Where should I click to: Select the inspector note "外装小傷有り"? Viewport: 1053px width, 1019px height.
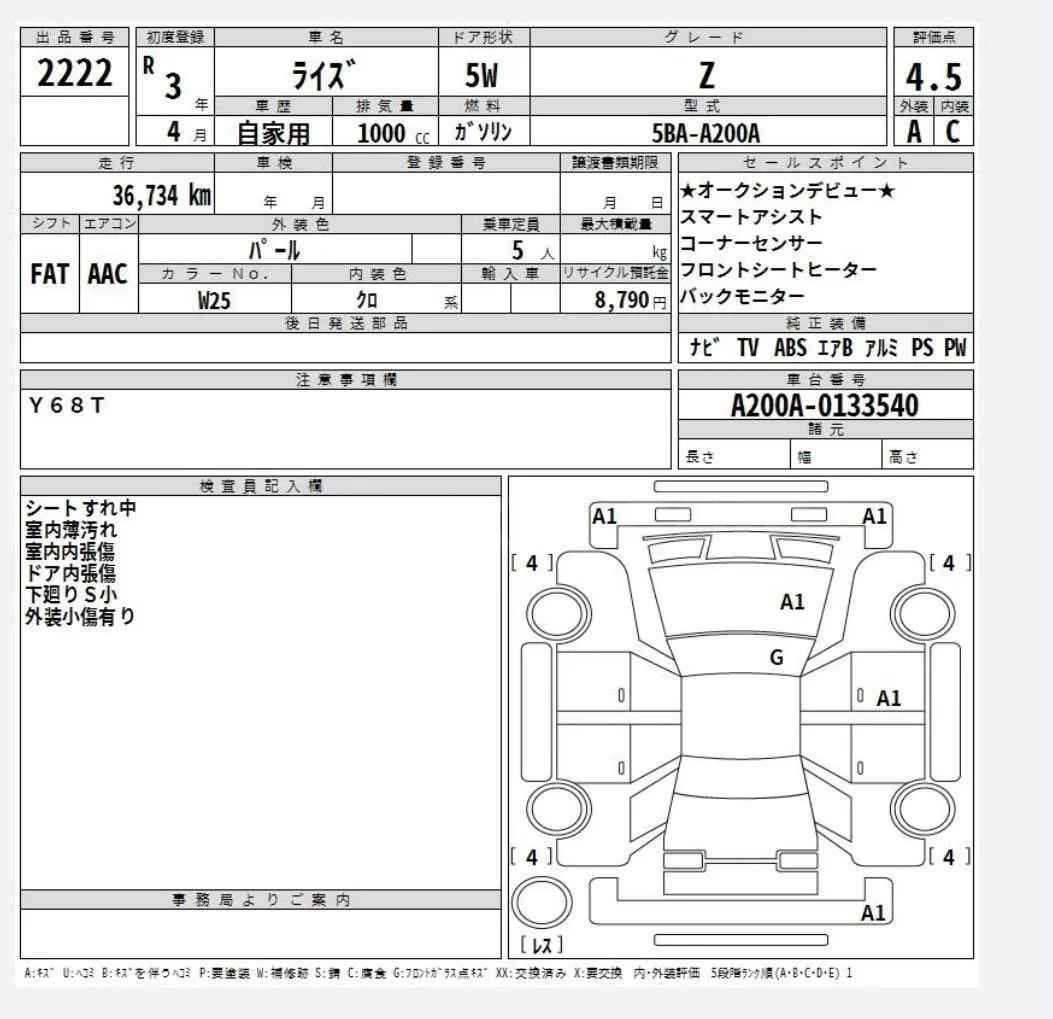(x=81, y=615)
